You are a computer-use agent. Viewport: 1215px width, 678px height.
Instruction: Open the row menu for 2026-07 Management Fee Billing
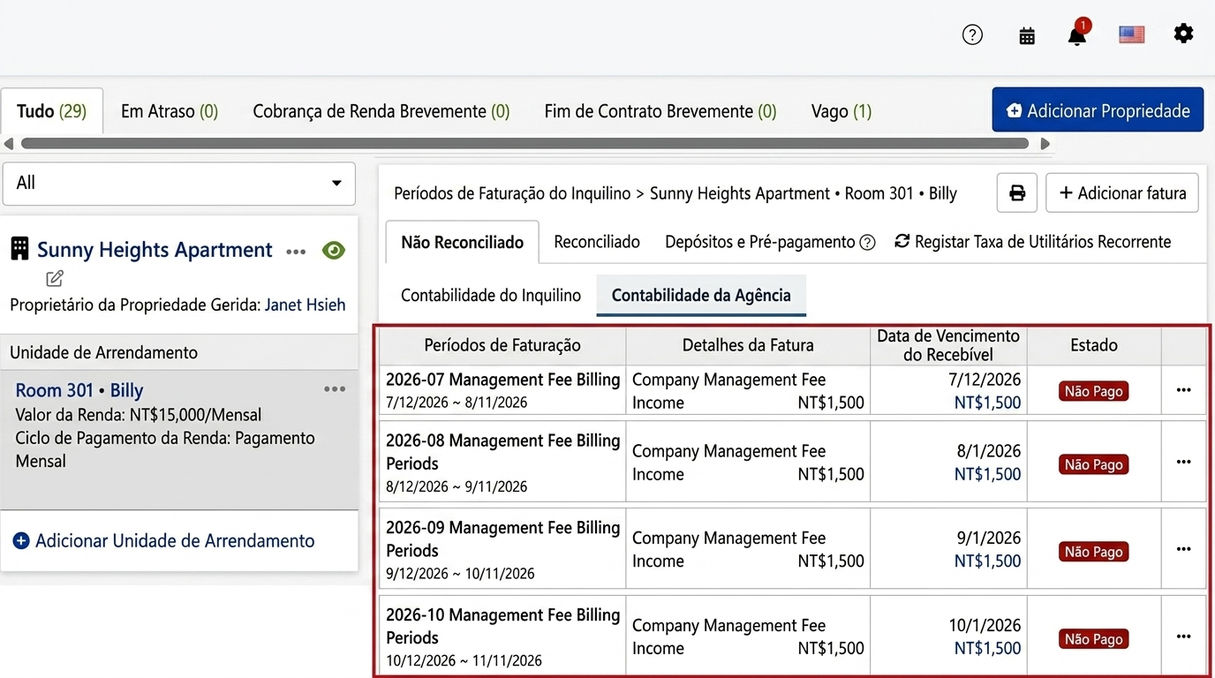pos(1184,390)
